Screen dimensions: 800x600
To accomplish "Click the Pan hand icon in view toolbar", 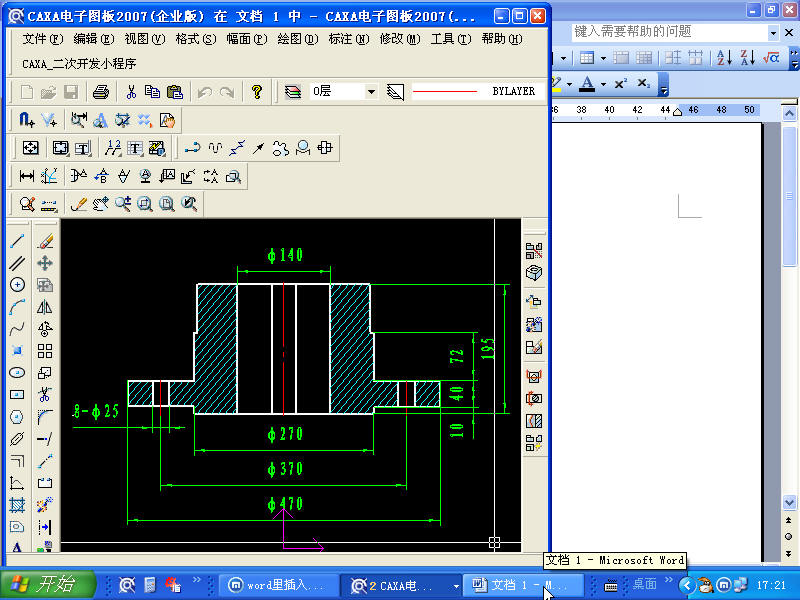I will 101,204.
